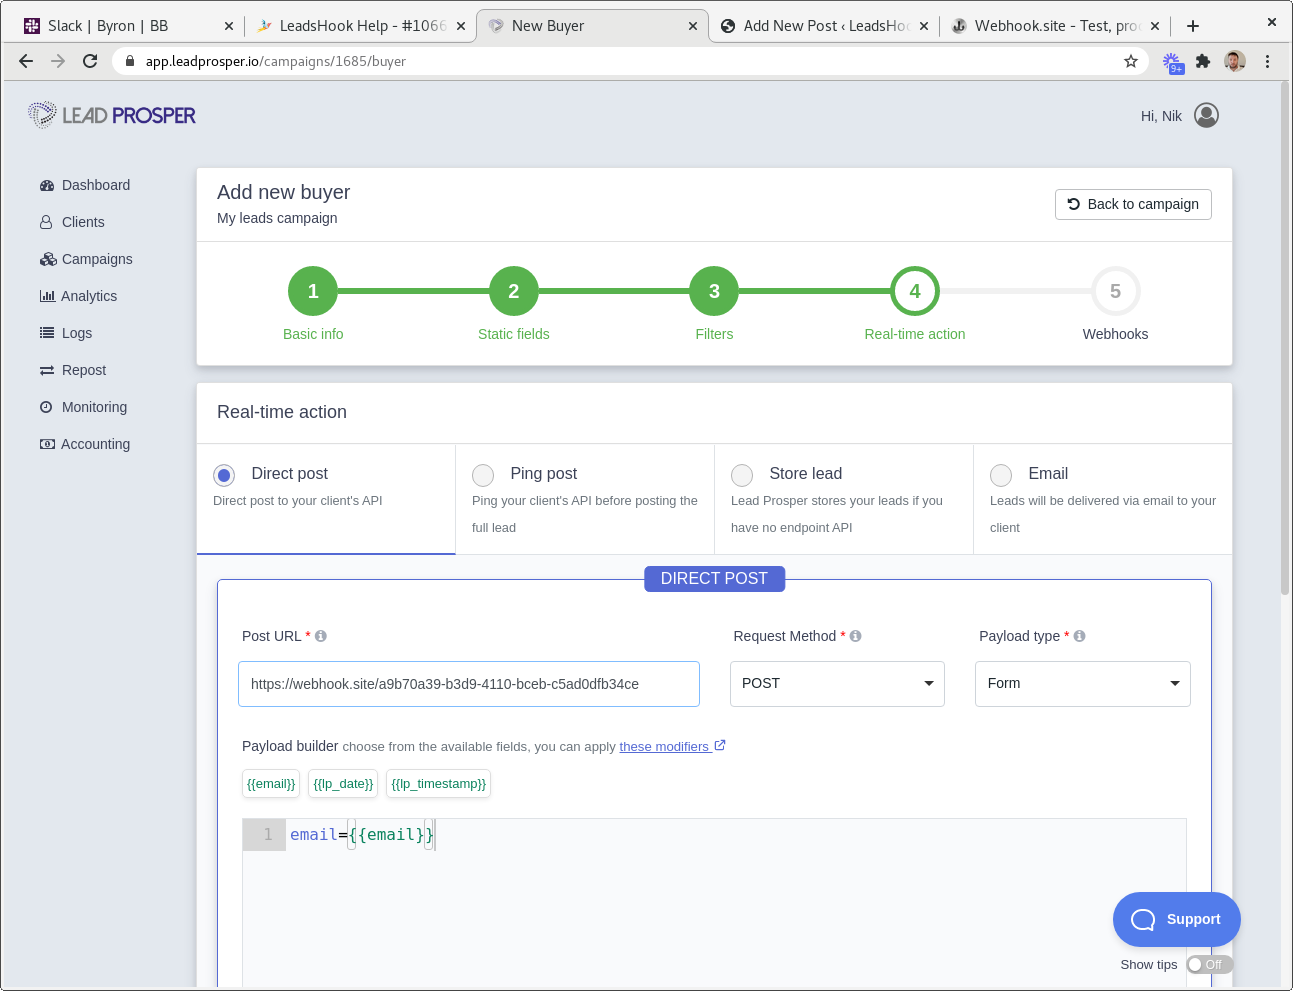Click the Lead Prosper logo
Viewport: 1293px width, 991px height.
pos(112,115)
